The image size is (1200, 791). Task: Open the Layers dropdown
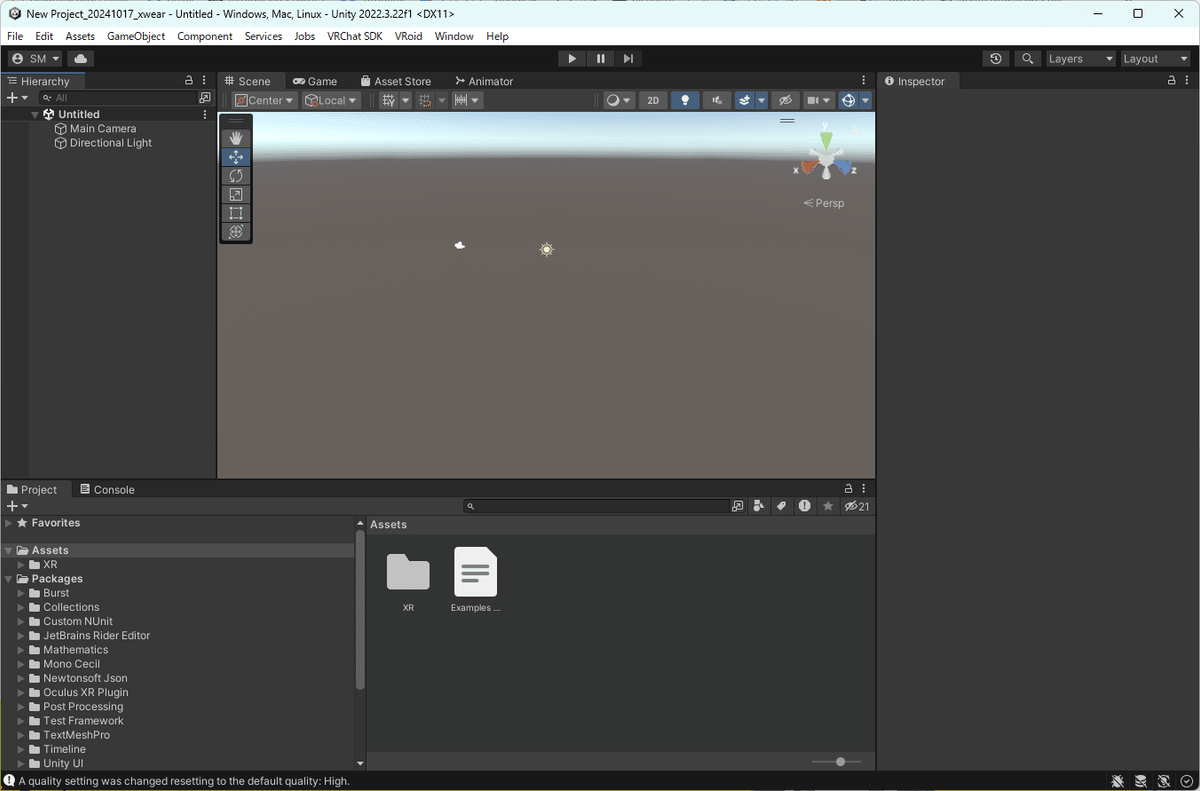[1080, 59]
